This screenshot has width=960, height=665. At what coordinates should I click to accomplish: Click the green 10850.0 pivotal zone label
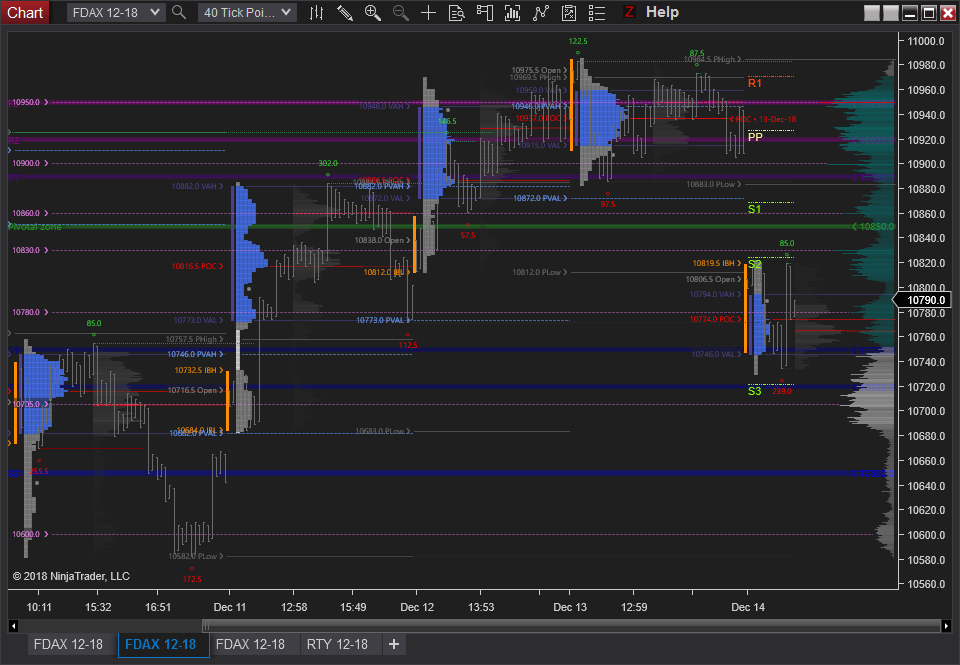873,227
